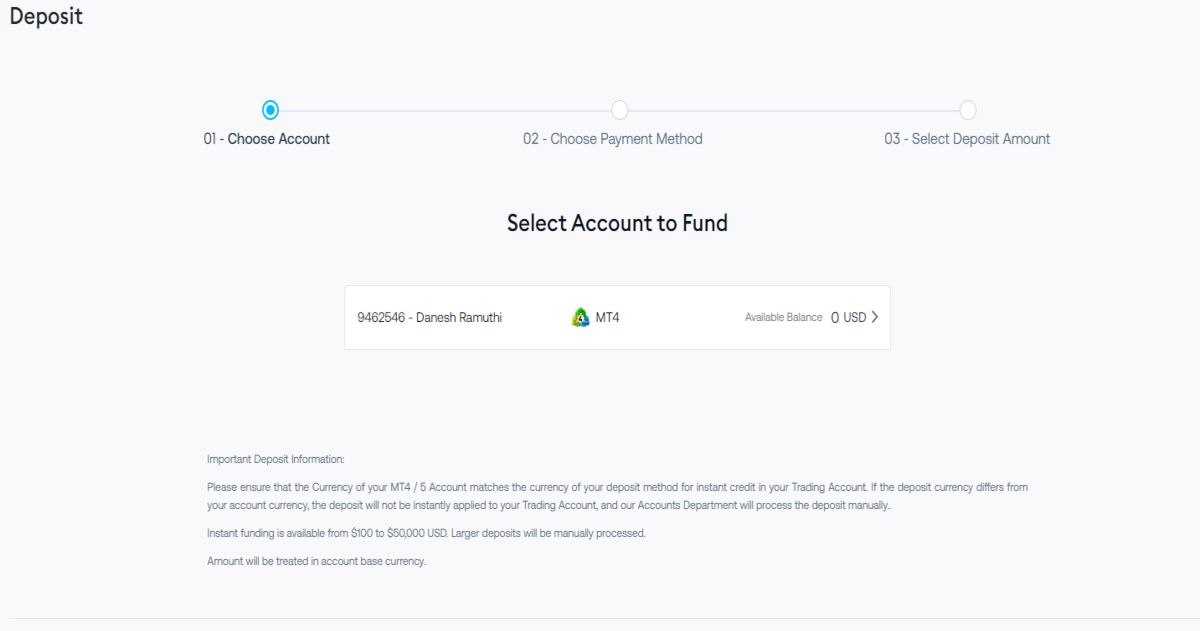
Task: Click the progress line between steps 1 and 2
Action: (444, 110)
